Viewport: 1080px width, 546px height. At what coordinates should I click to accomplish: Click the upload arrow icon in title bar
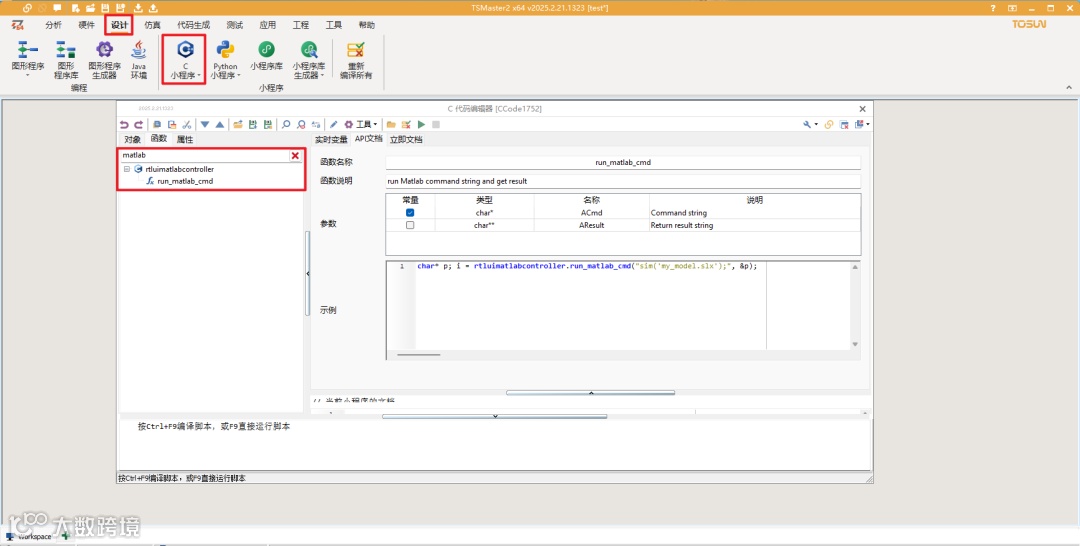pyautogui.click(x=153, y=8)
